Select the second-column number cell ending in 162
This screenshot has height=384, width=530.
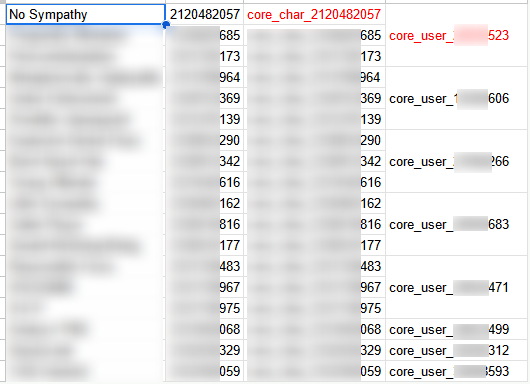(204, 203)
